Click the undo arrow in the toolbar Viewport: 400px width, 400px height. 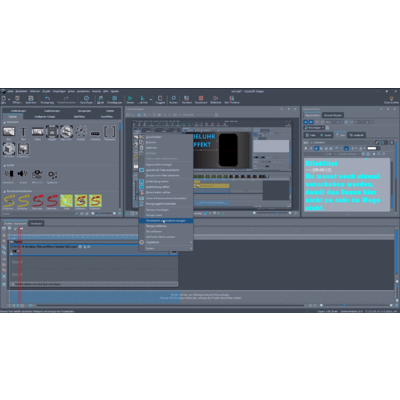(47, 99)
